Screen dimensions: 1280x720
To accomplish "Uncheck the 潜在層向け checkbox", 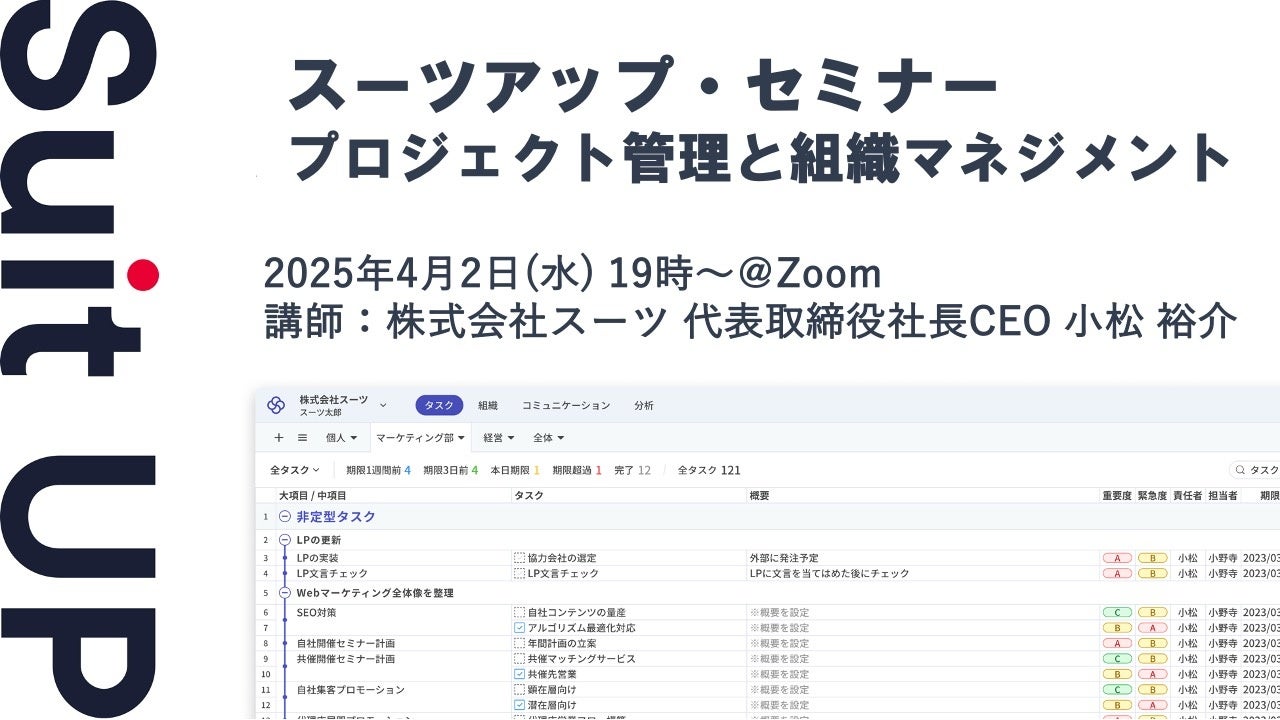I will 519,706.
